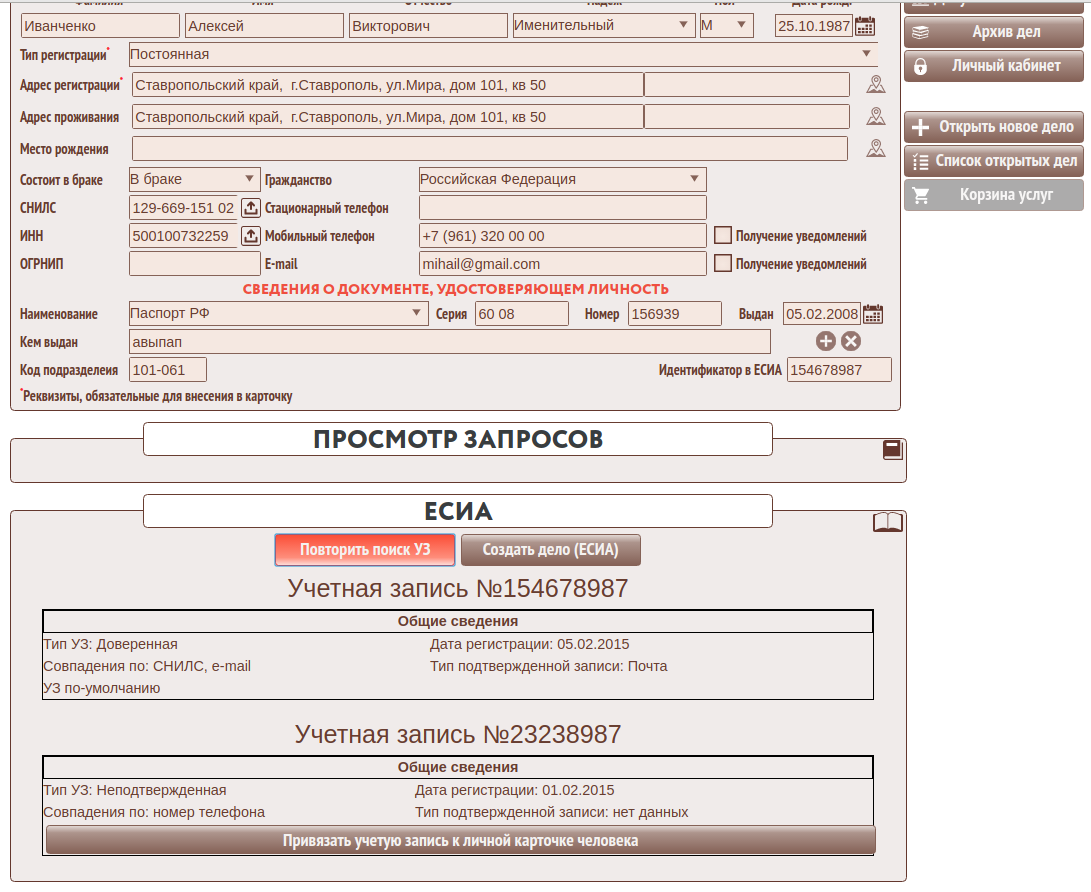Expand the Тип регистрации dropdown
Viewport: 1091px width, 892px height.
[866, 54]
